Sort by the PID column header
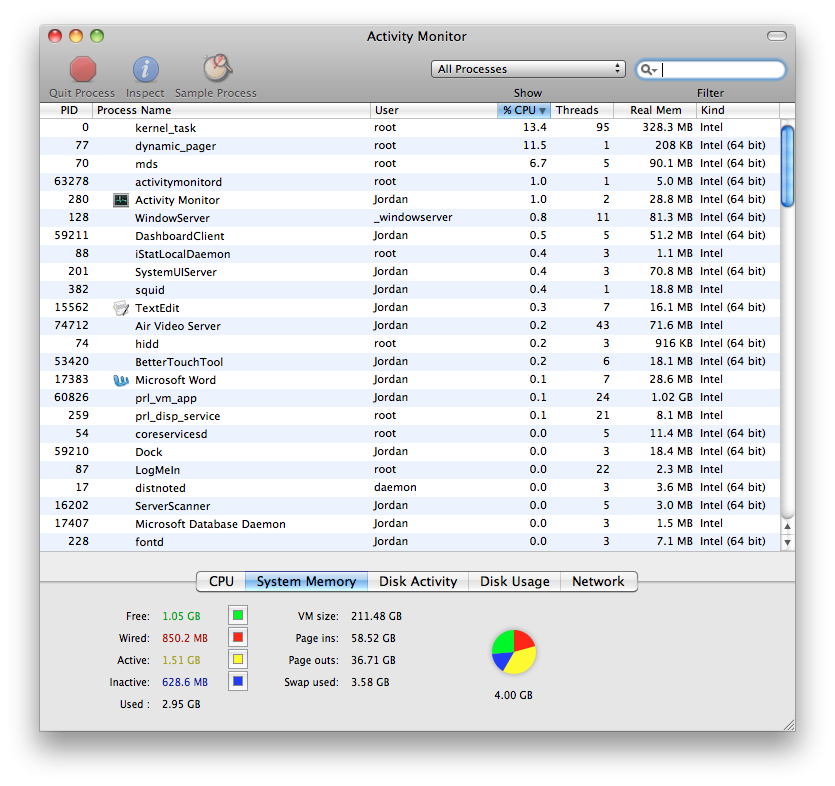Screen dimensions: 835x786 pos(66,110)
